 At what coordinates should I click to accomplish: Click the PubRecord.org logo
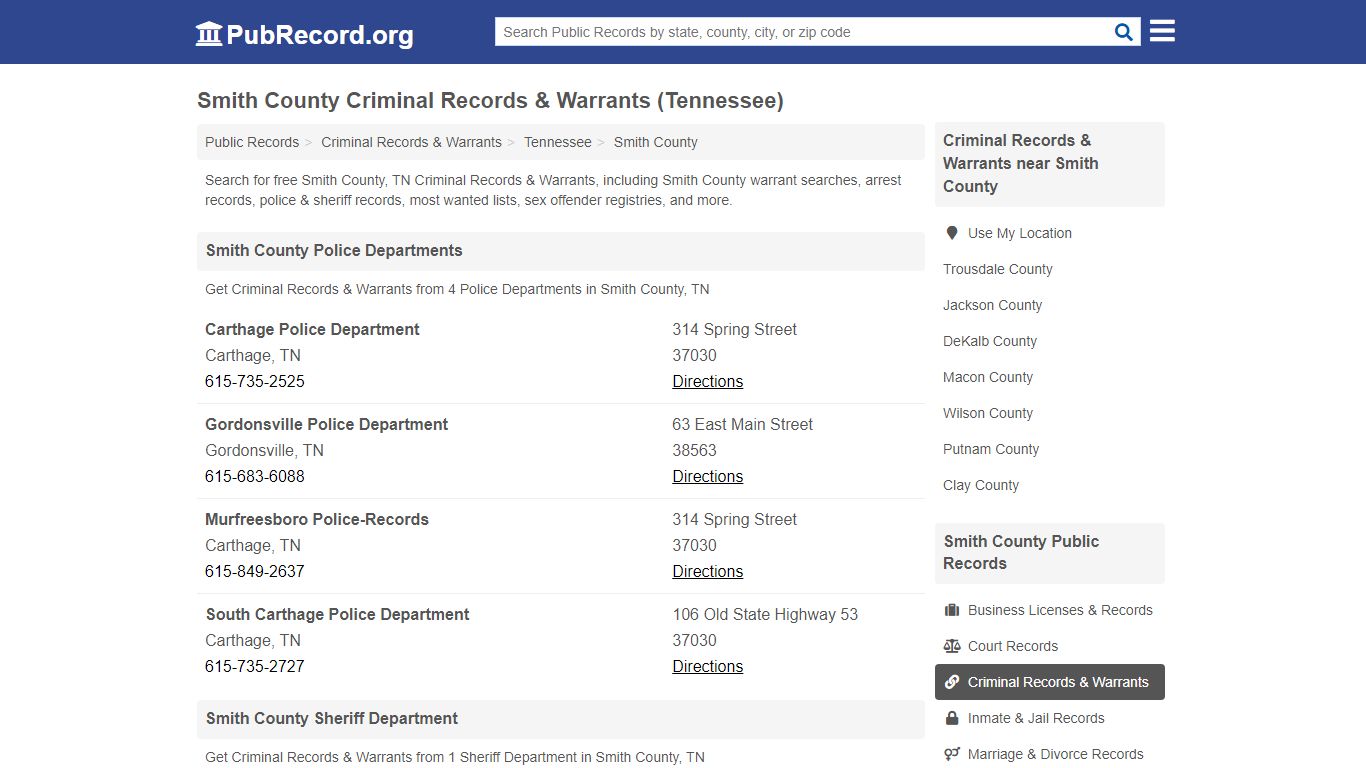pyautogui.click(x=304, y=34)
